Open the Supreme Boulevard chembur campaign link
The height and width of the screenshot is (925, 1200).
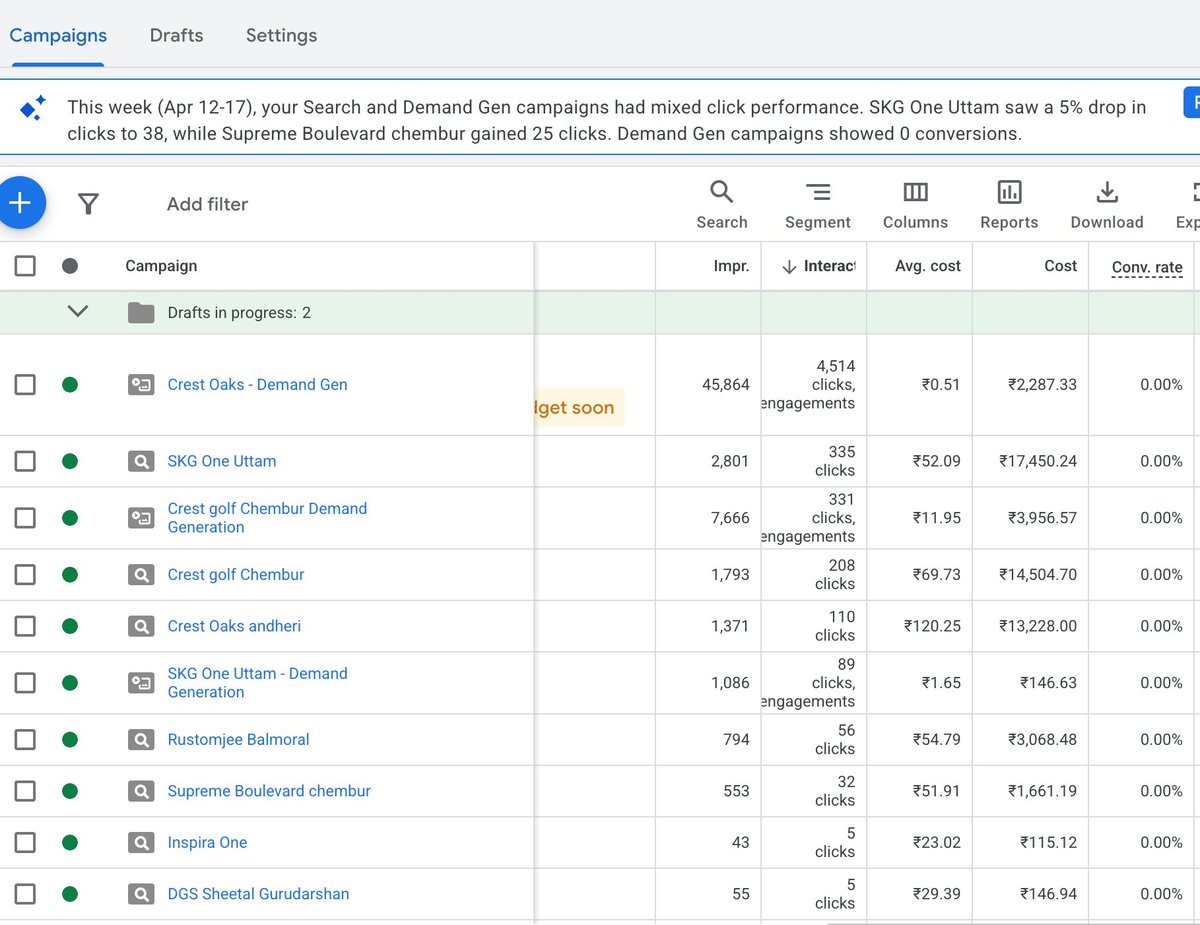click(269, 791)
